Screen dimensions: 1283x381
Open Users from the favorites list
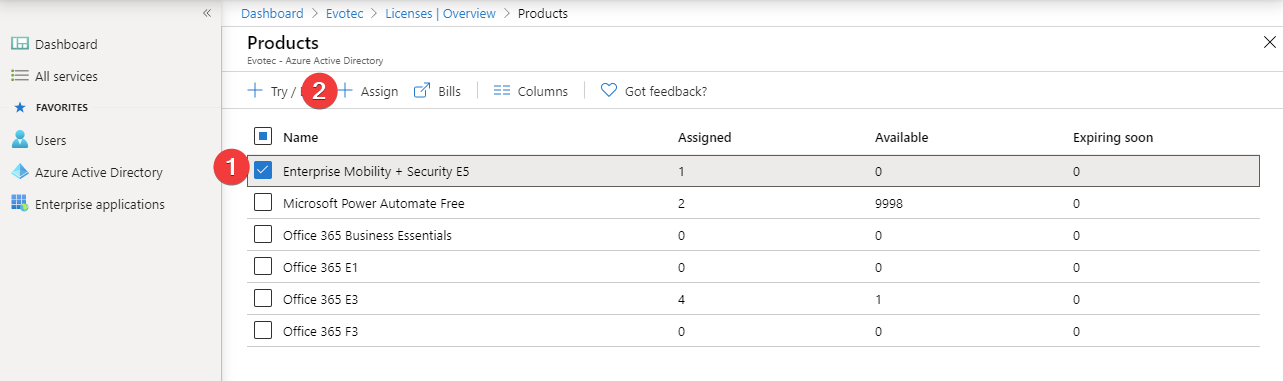tap(50, 140)
